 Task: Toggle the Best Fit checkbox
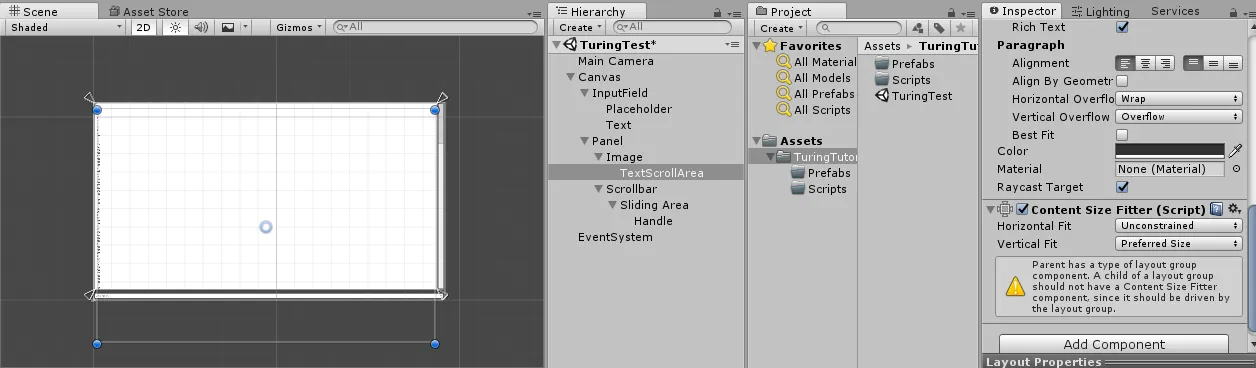tap(1122, 135)
